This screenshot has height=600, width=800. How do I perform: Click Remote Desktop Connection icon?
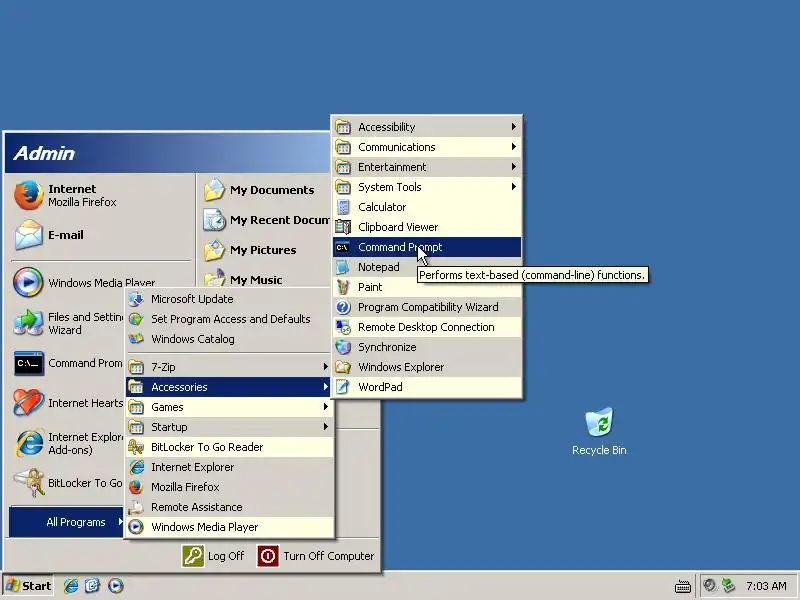tap(343, 327)
